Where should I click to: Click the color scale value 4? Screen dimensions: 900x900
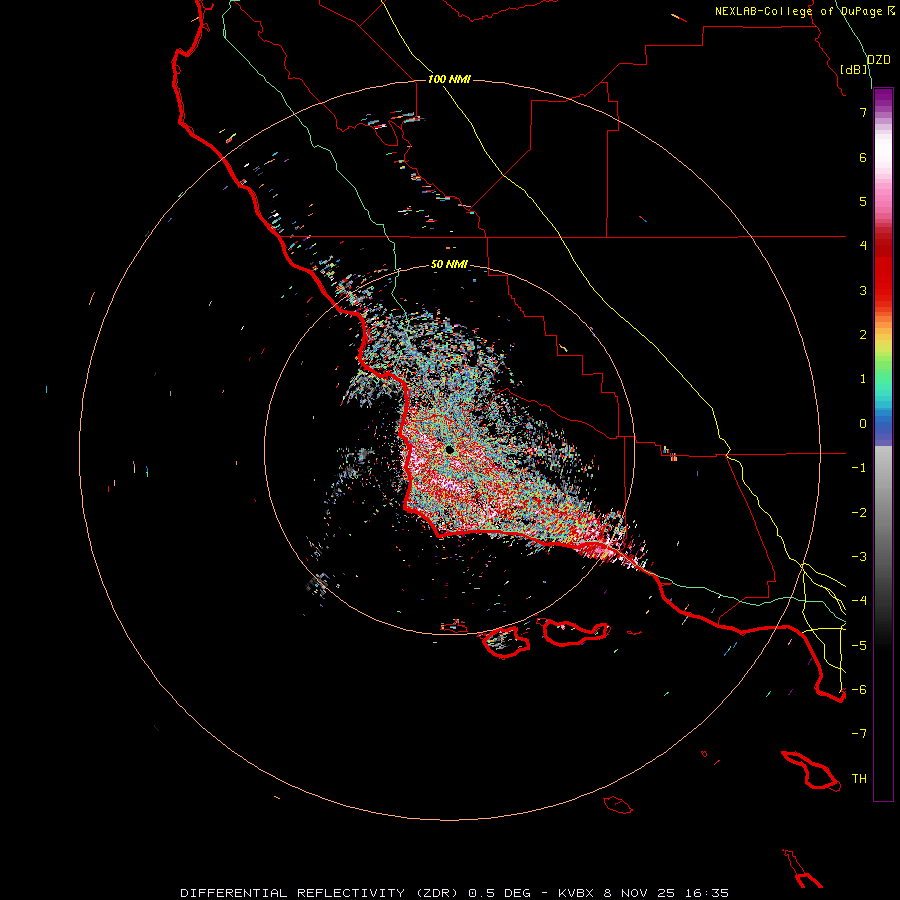pos(863,246)
